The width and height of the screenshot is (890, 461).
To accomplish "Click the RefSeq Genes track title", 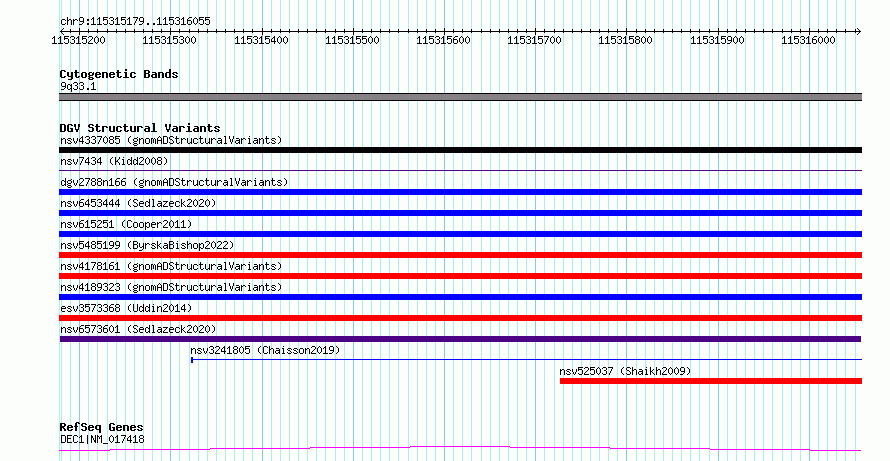I will coord(102,427).
